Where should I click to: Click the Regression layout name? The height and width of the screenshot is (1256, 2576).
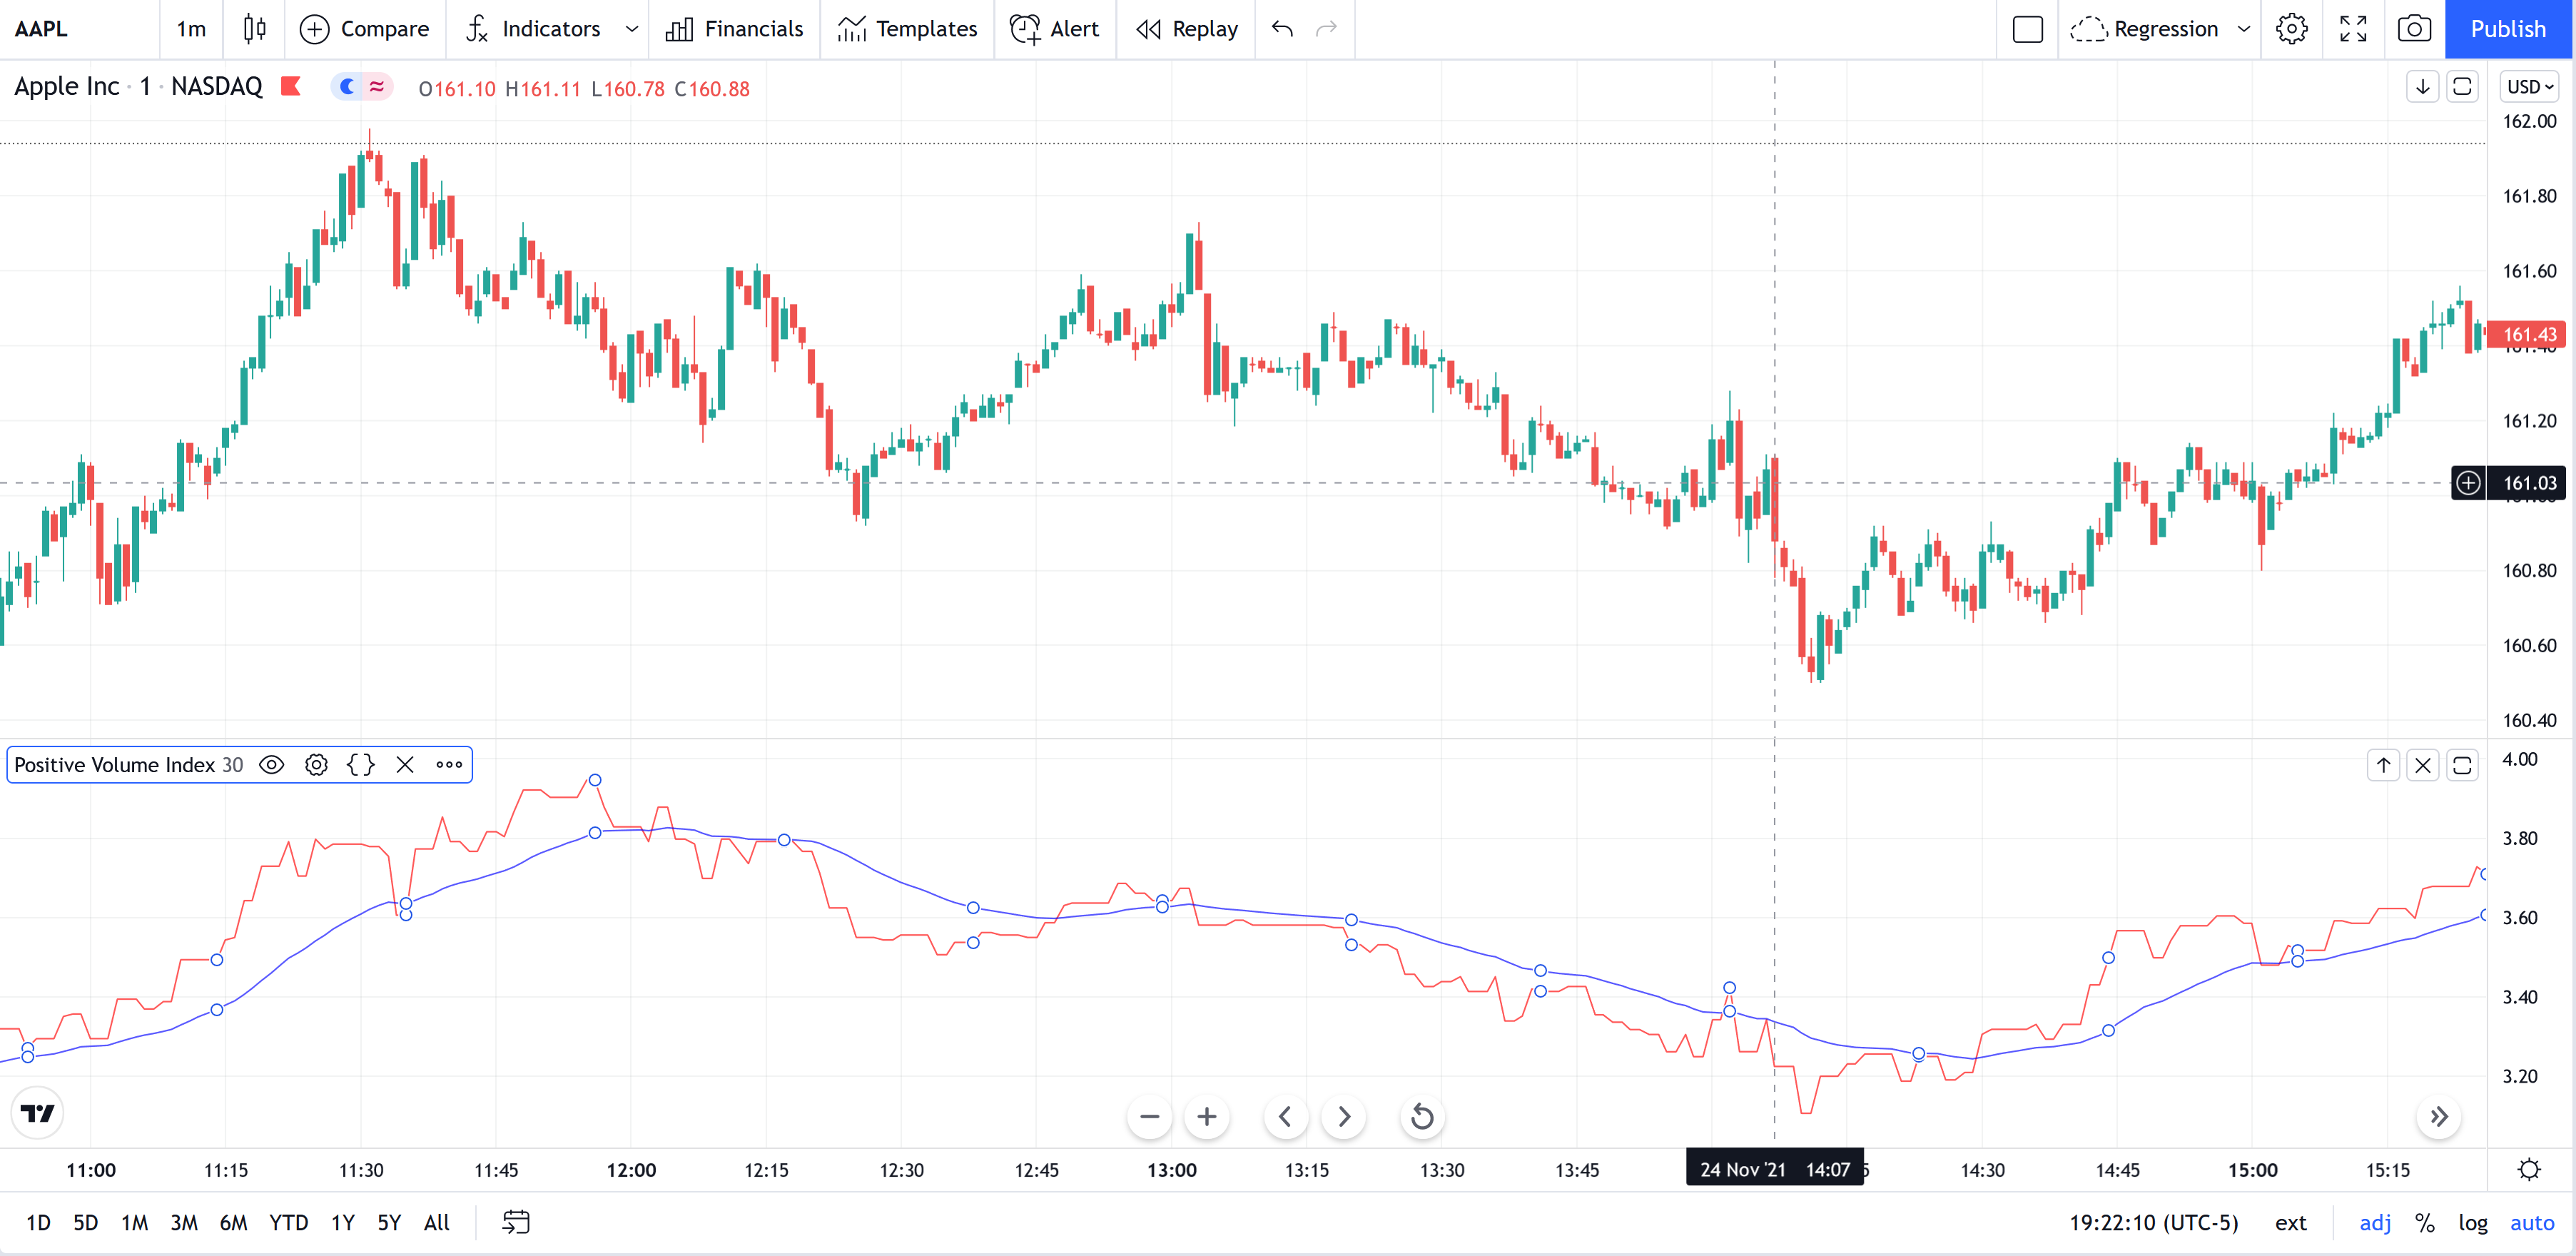coord(2165,29)
